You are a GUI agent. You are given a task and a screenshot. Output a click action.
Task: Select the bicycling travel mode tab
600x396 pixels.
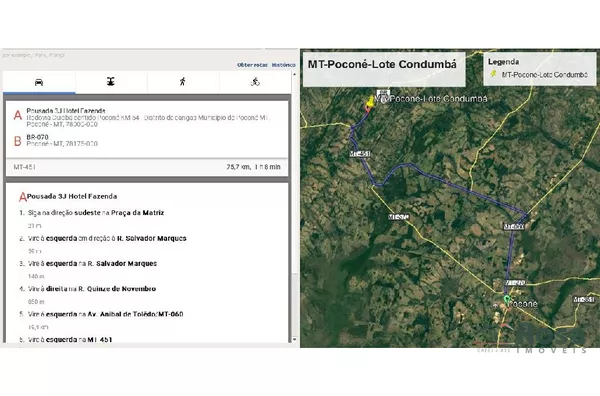[x=255, y=82]
